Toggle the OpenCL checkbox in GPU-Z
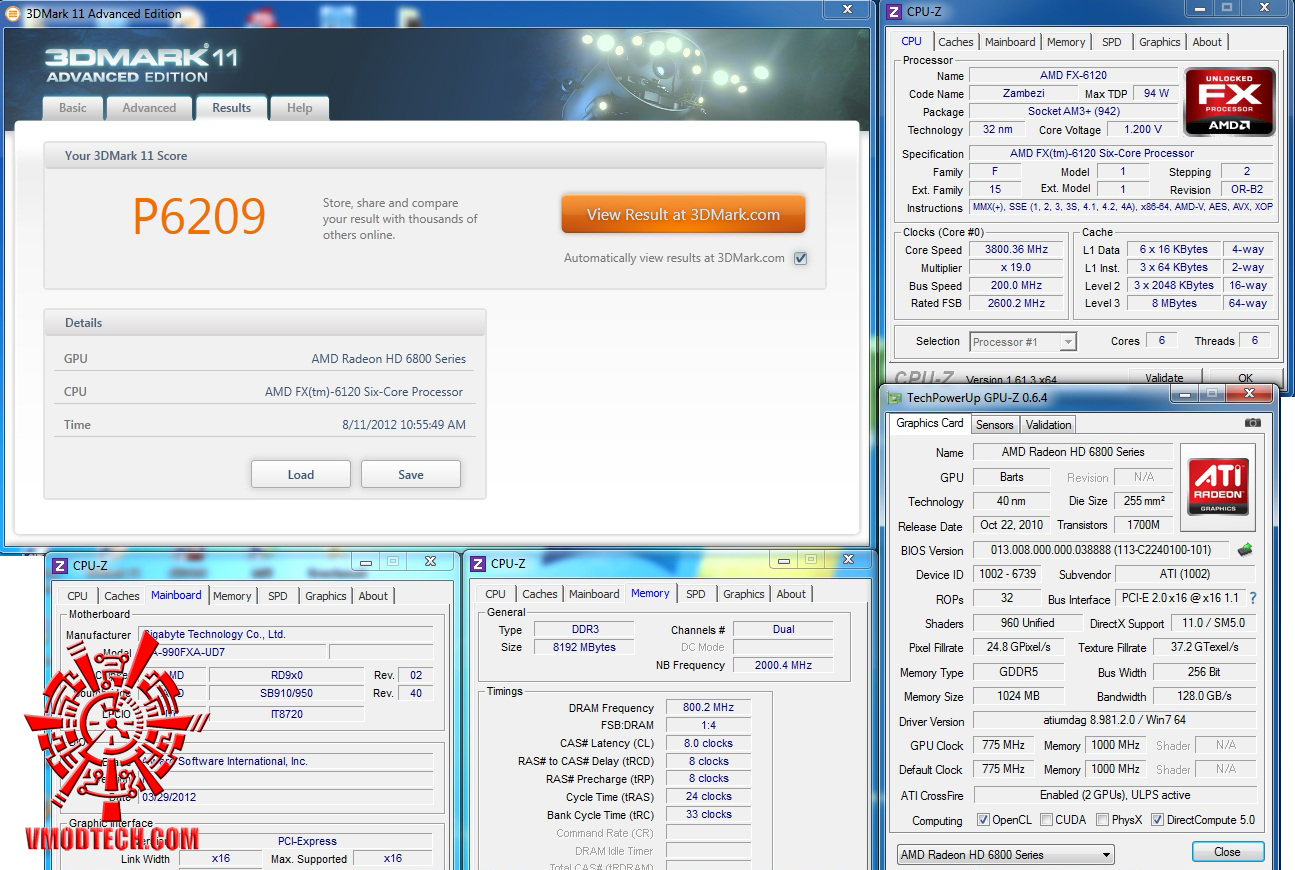The width and height of the screenshot is (1295, 870). click(x=983, y=820)
